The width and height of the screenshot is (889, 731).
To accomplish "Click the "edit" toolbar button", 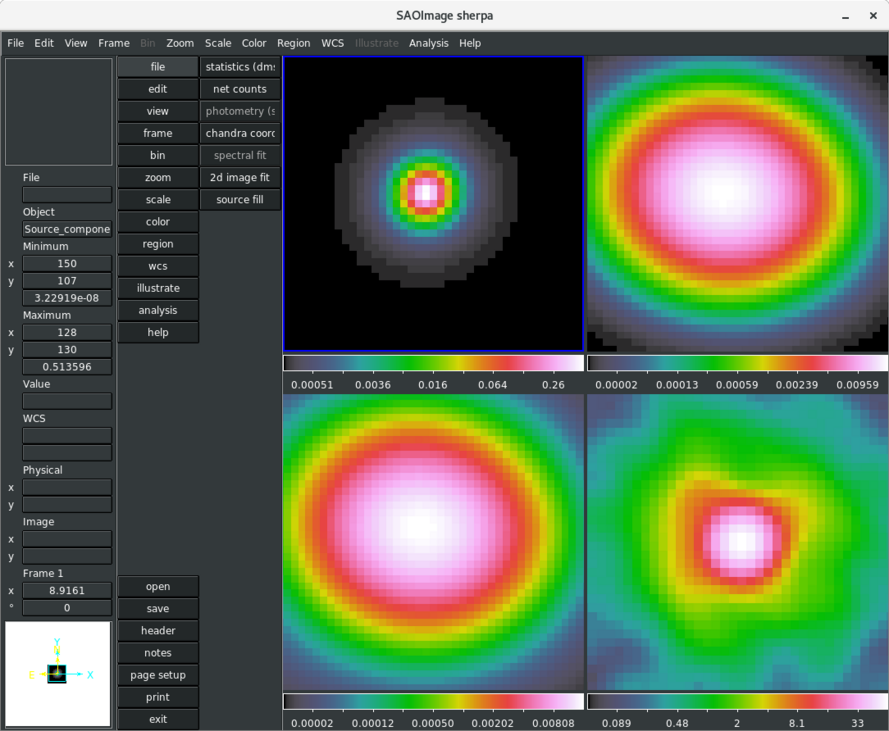I will 157,89.
